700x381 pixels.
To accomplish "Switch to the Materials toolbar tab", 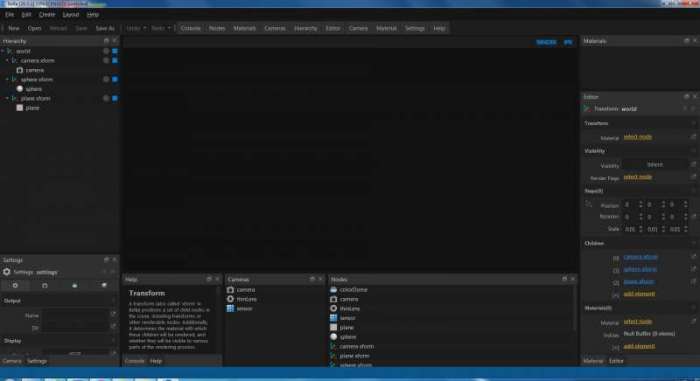I will 245,28.
